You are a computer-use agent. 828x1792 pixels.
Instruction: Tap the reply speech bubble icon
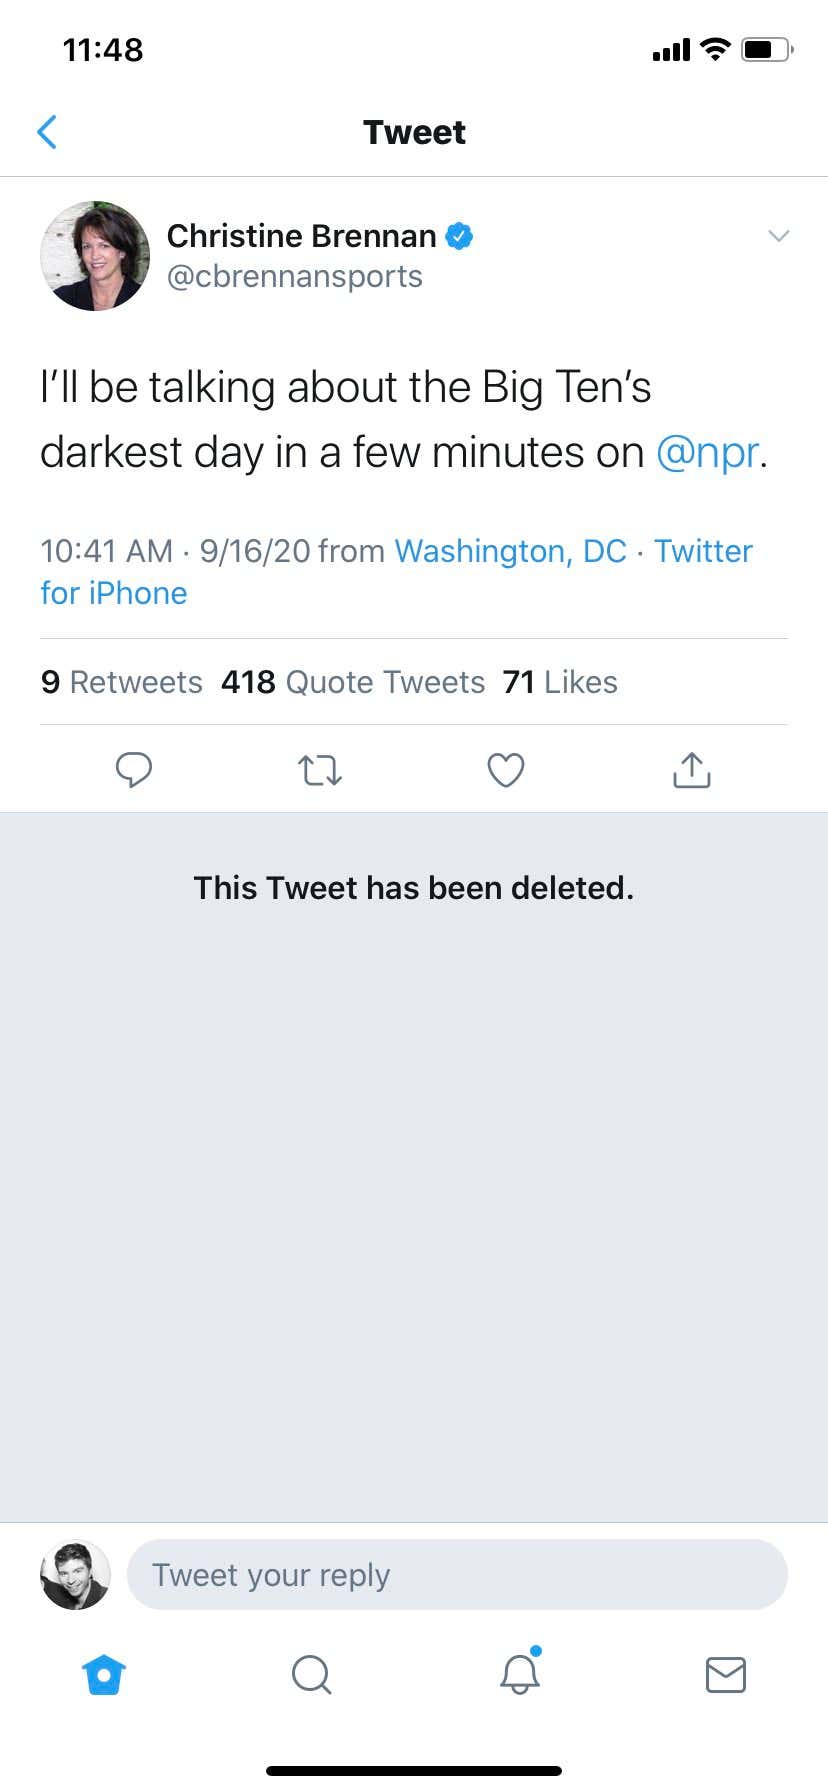[x=134, y=770]
